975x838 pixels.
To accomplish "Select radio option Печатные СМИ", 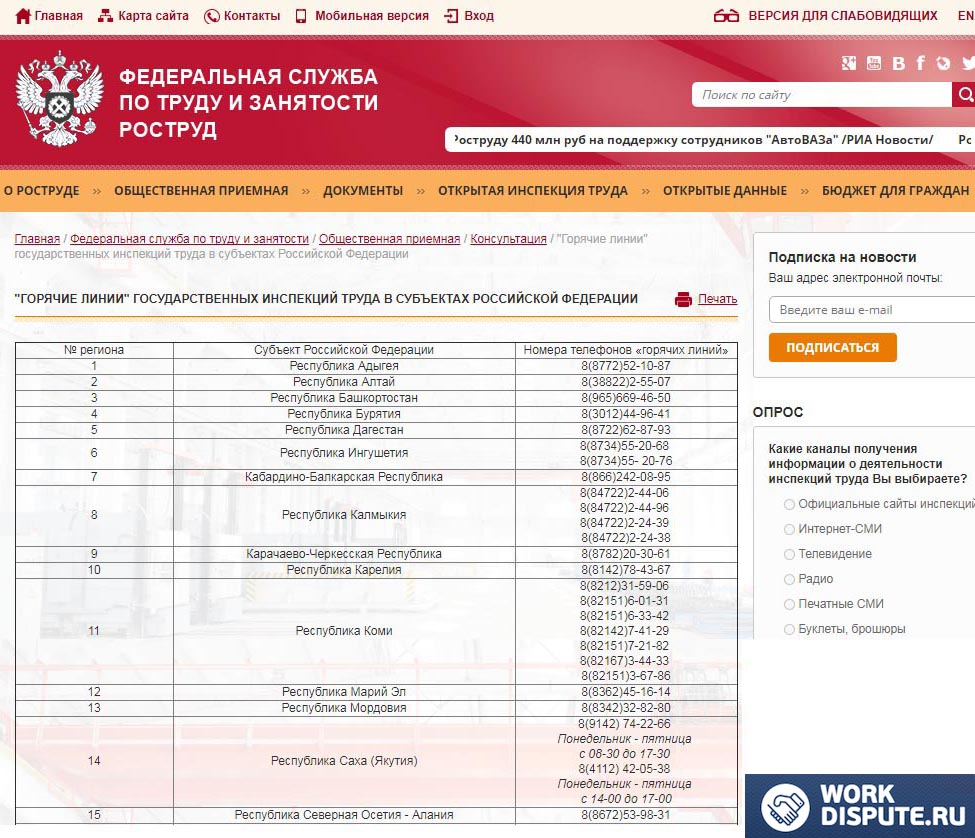I will (789, 604).
